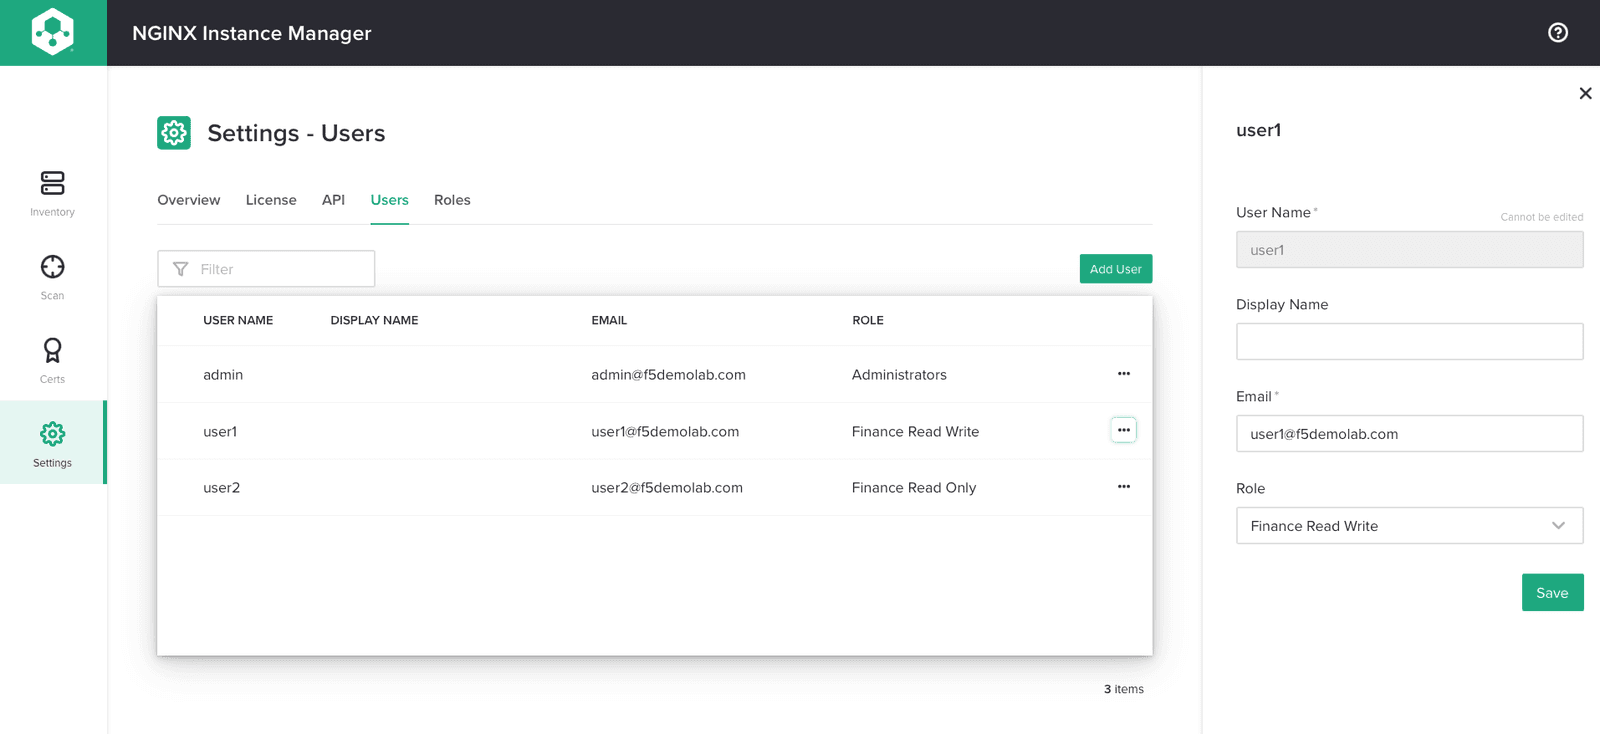Screen dimensions: 1600x734
Task: Open actions menu for admin row
Action: click(x=1123, y=374)
